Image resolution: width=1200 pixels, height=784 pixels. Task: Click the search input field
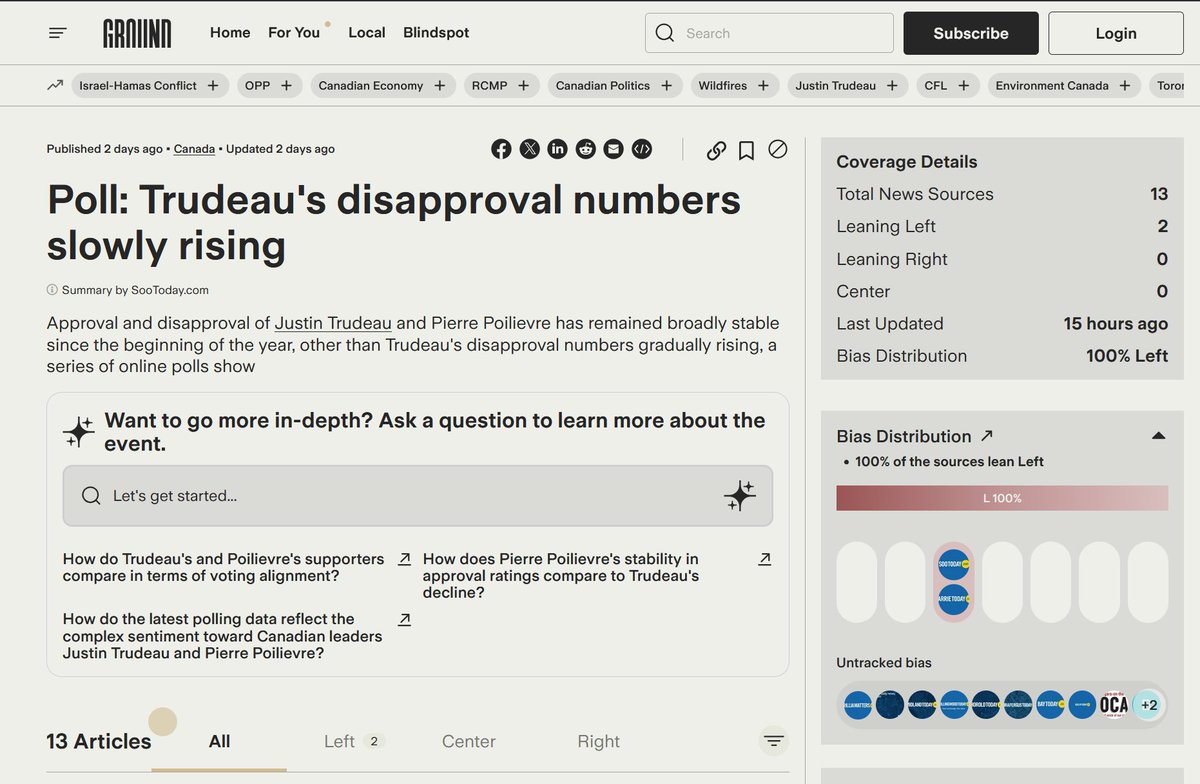[769, 33]
